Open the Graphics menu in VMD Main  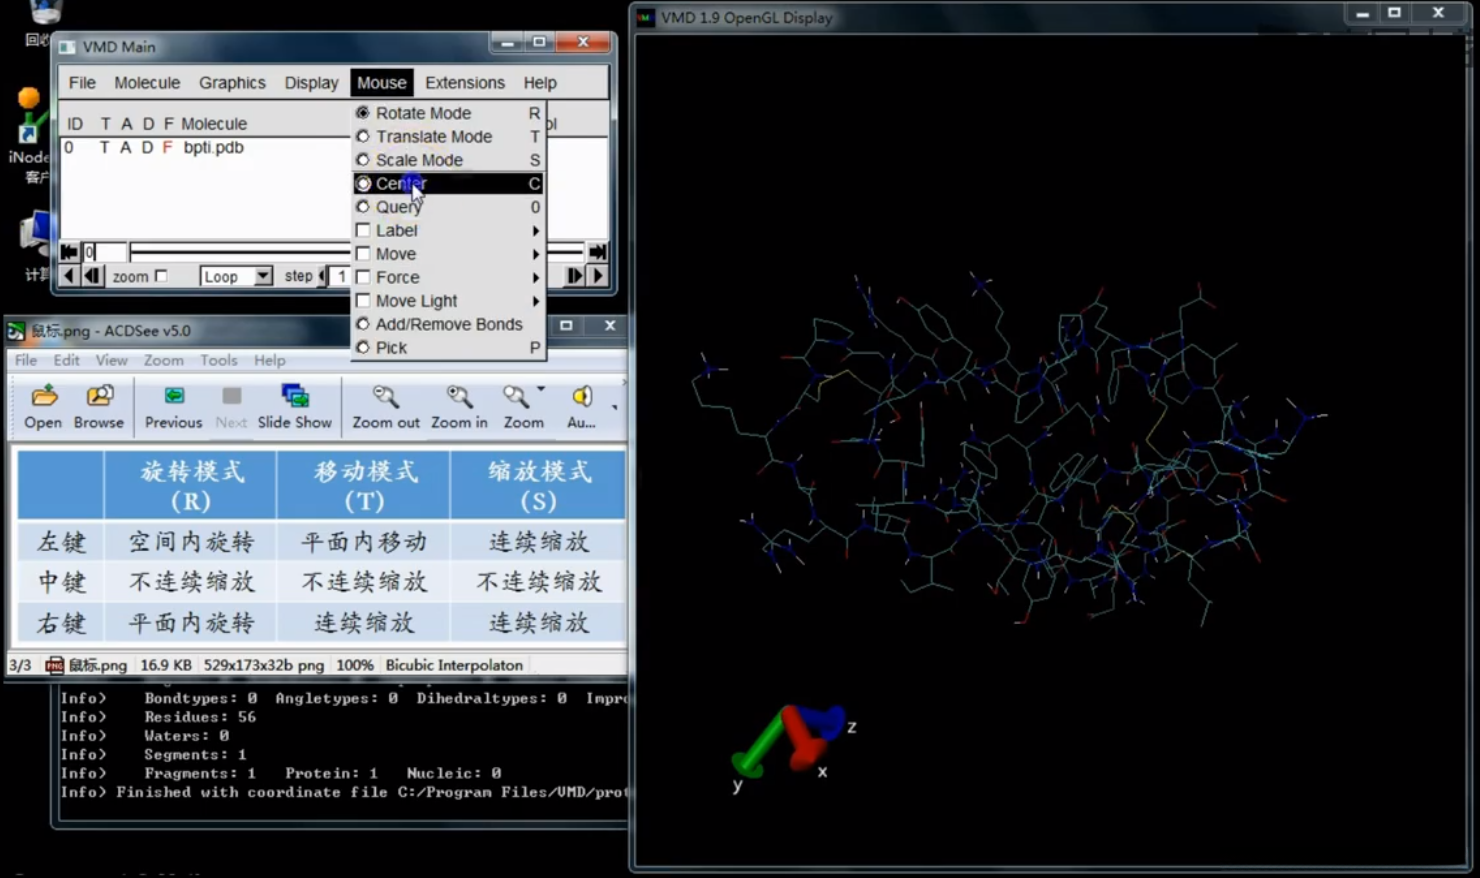(x=232, y=83)
